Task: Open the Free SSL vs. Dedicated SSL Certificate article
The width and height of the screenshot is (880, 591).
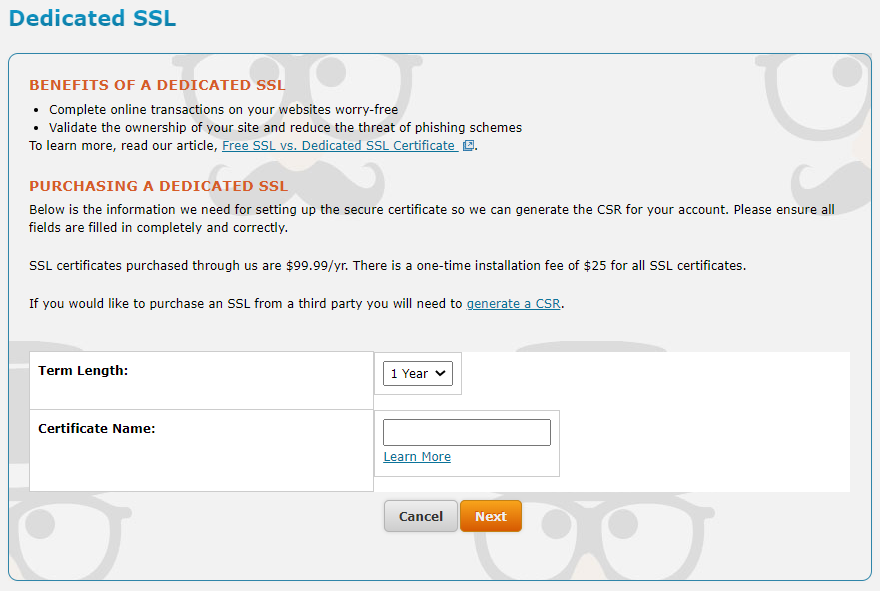Action: coord(338,146)
